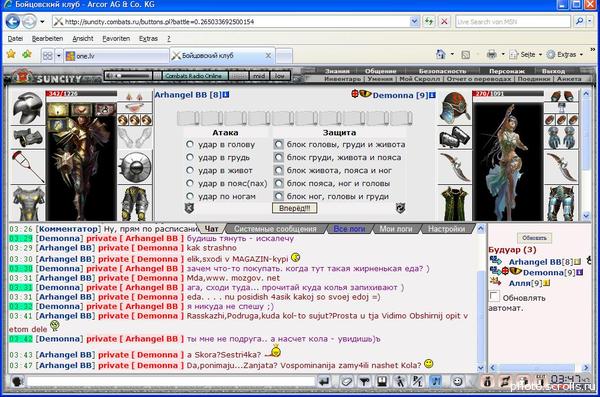Select attack 'удар в пояс(пах)'
The image size is (600, 397).
190,183
